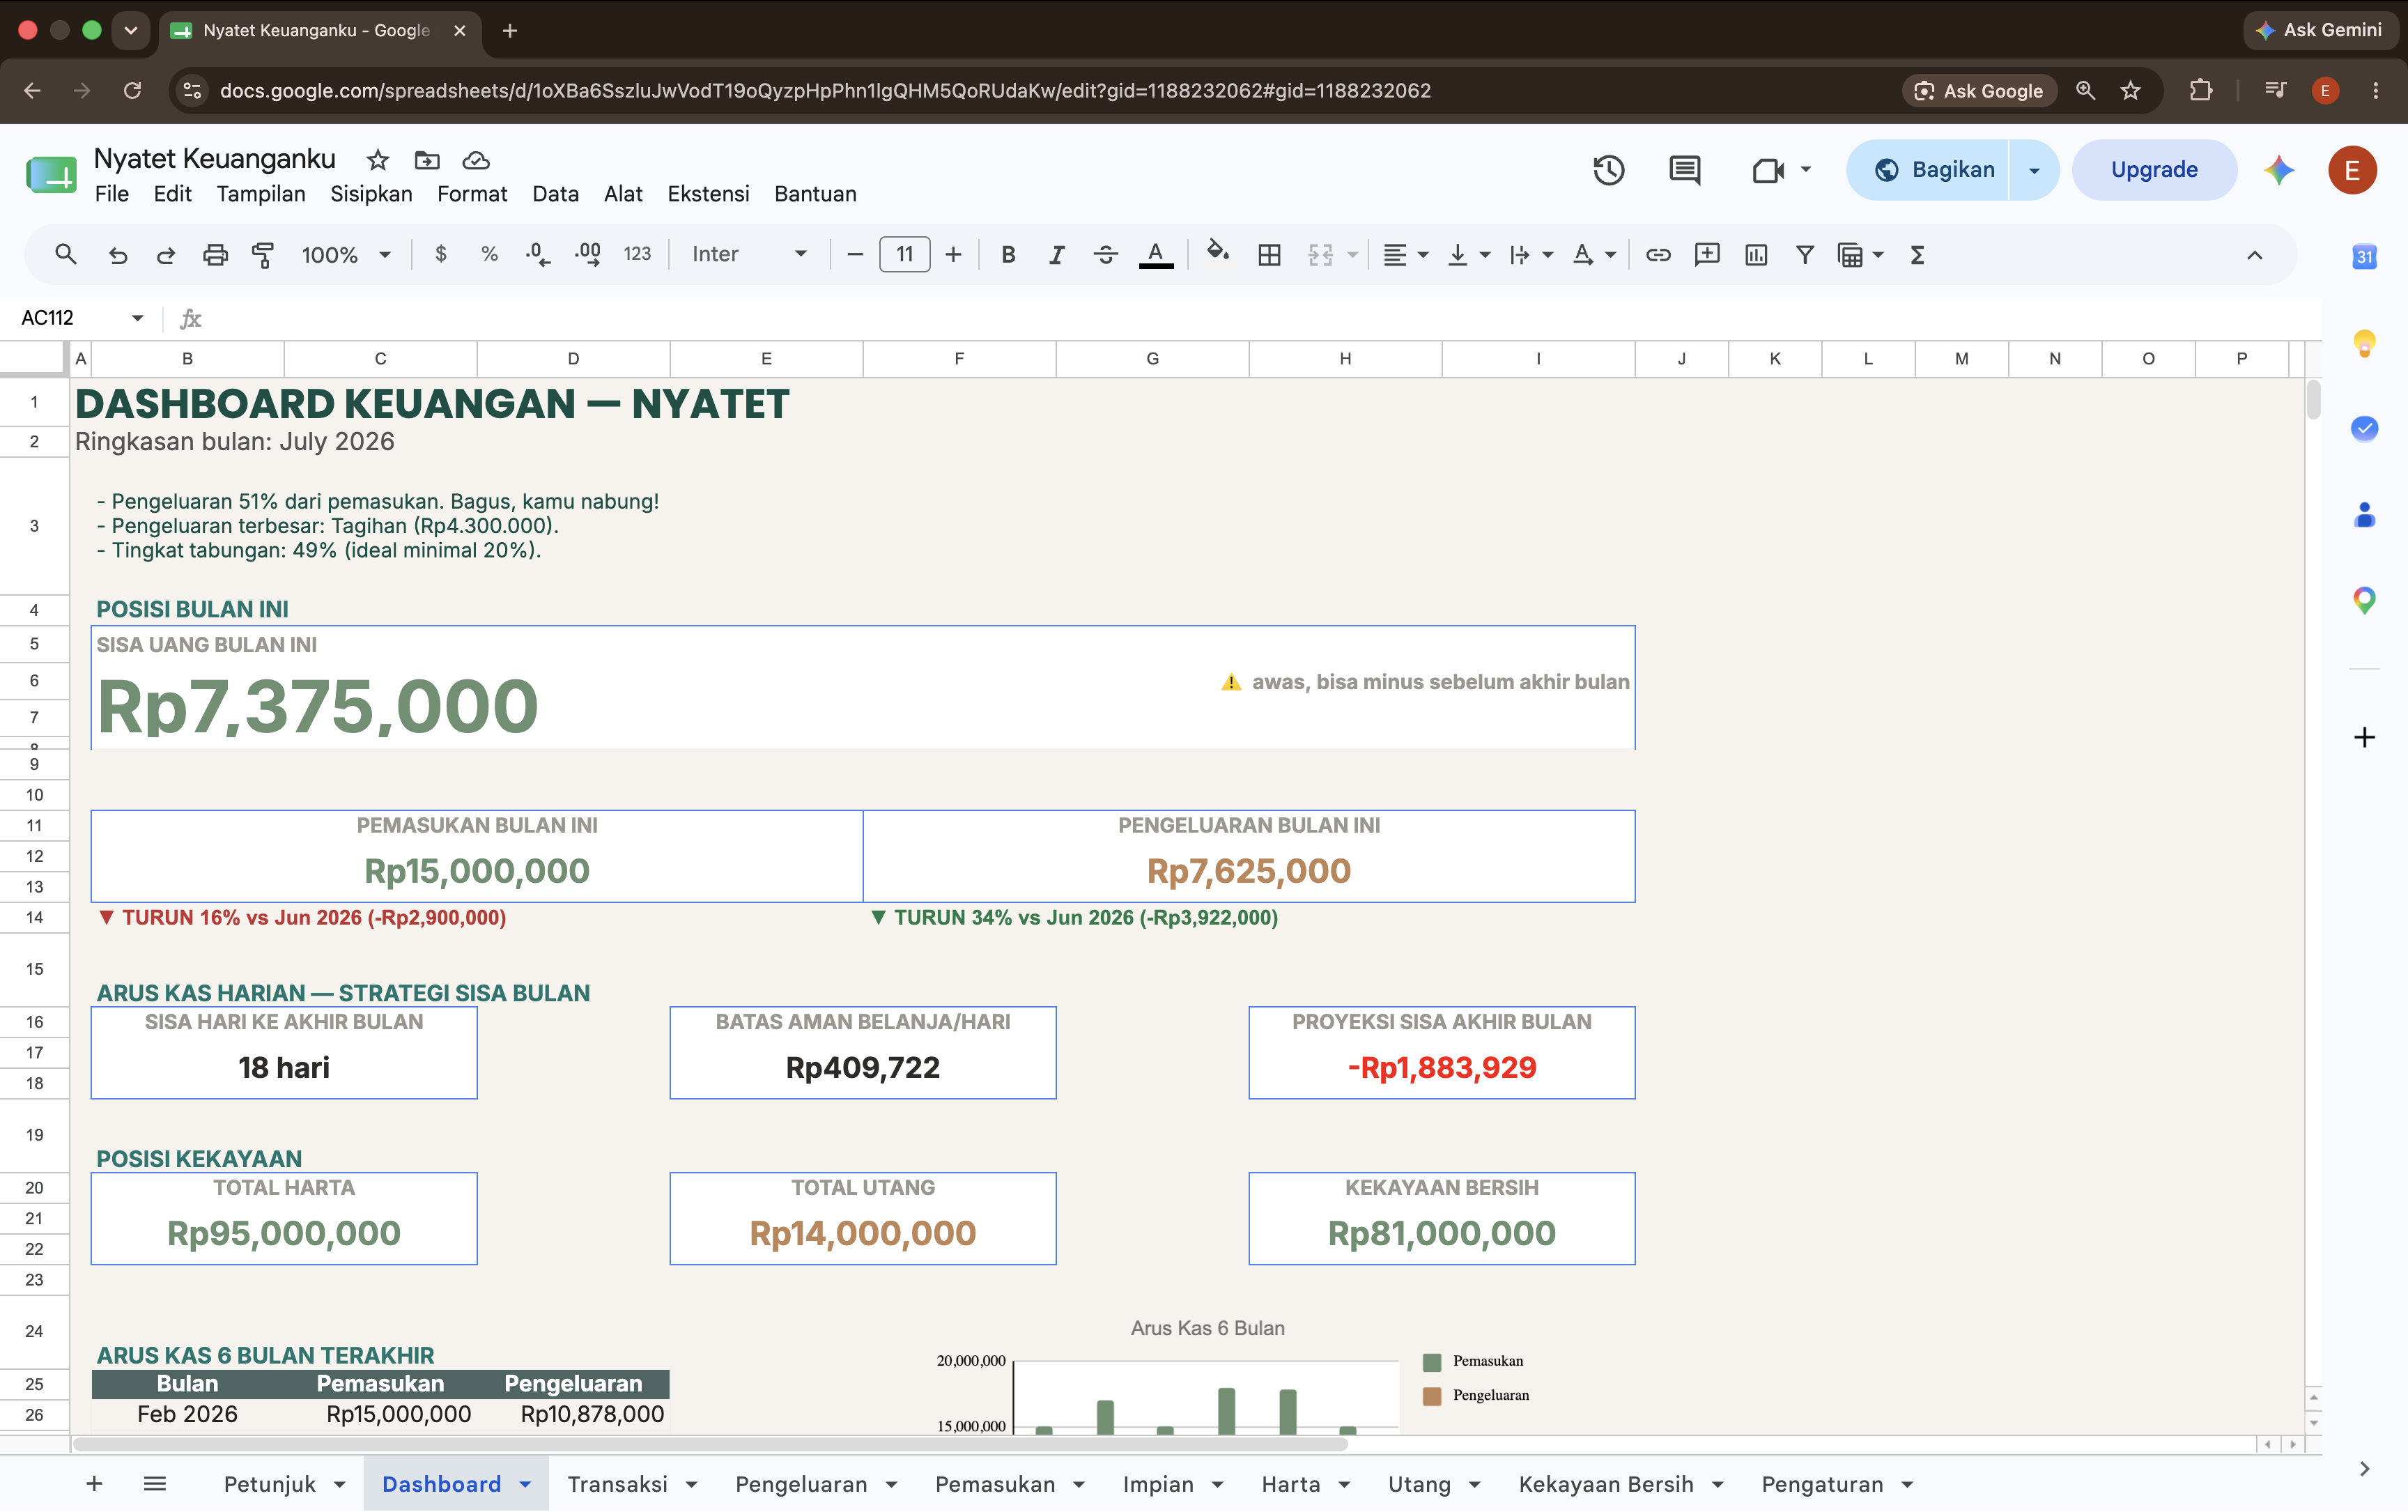The height and width of the screenshot is (1512, 2408).
Task: Toggle bold formatting
Action: tap(1008, 255)
